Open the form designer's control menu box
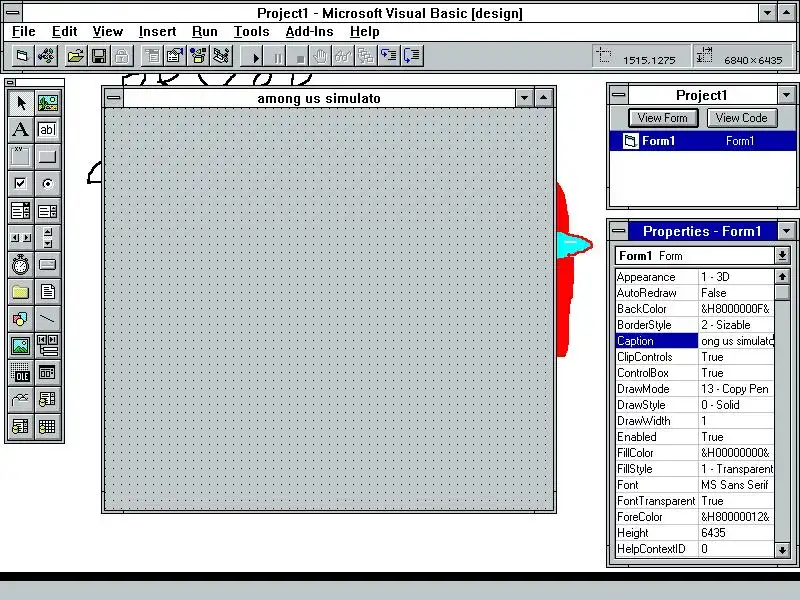The image size is (800, 600). point(114,98)
